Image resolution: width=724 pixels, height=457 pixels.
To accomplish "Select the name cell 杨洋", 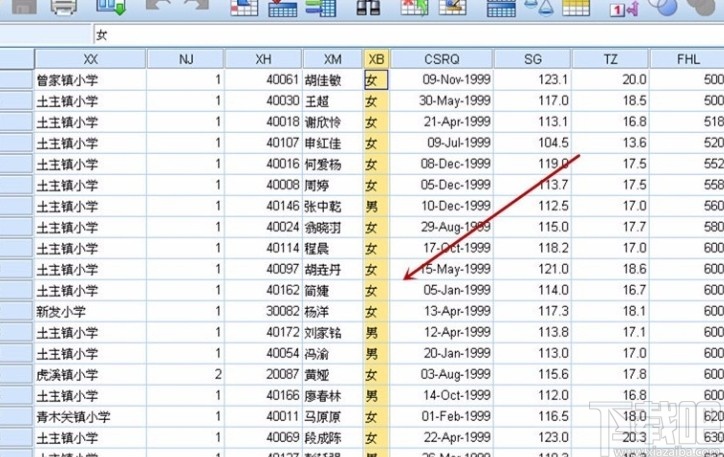I will tap(332, 312).
